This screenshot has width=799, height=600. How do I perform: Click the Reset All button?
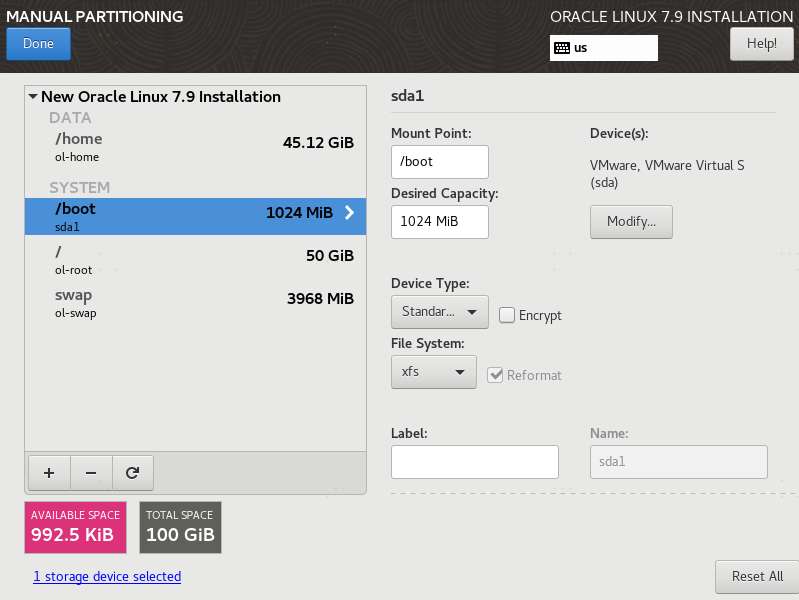(x=756, y=577)
